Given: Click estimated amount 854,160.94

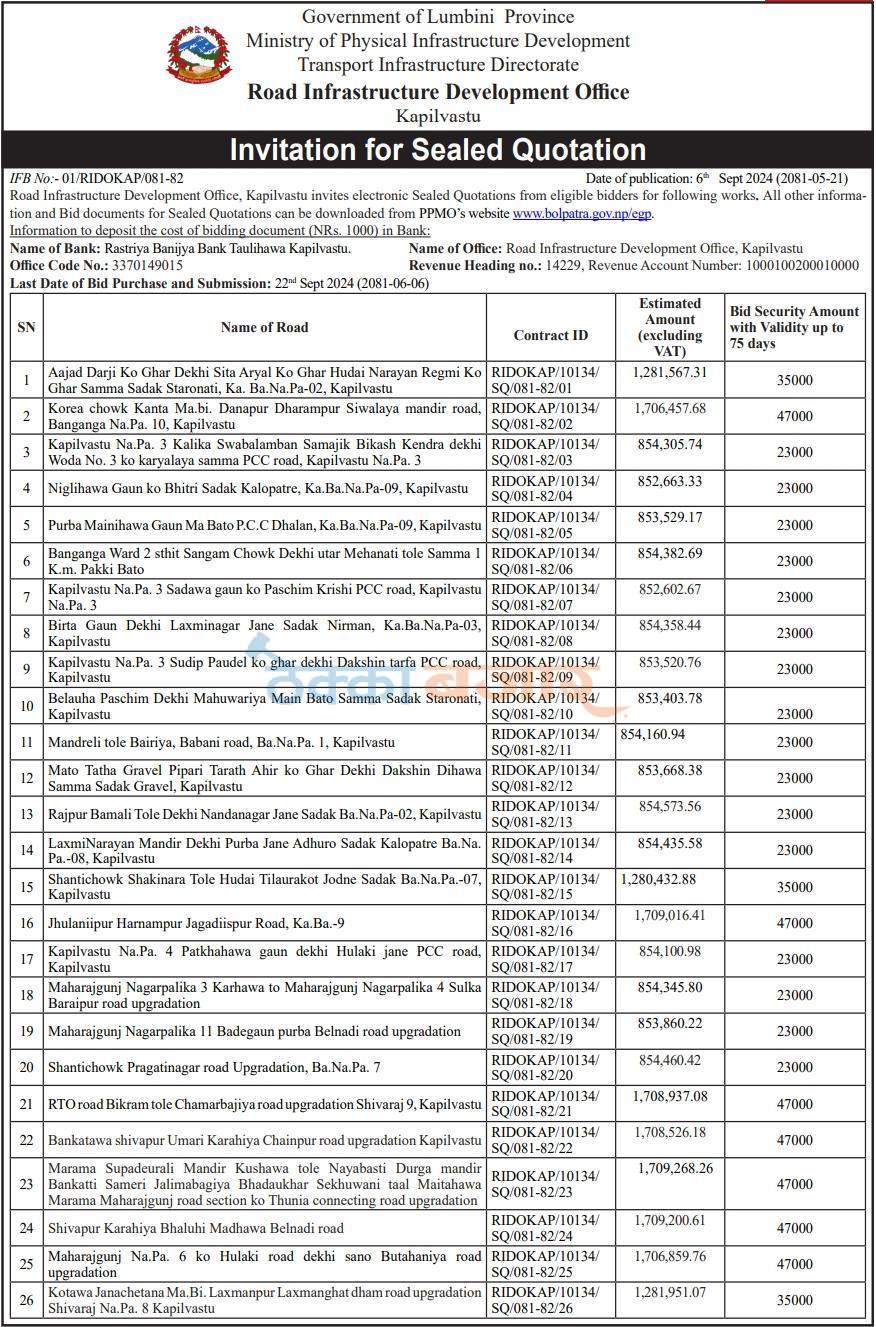Looking at the screenshot, I should (653, 734).
